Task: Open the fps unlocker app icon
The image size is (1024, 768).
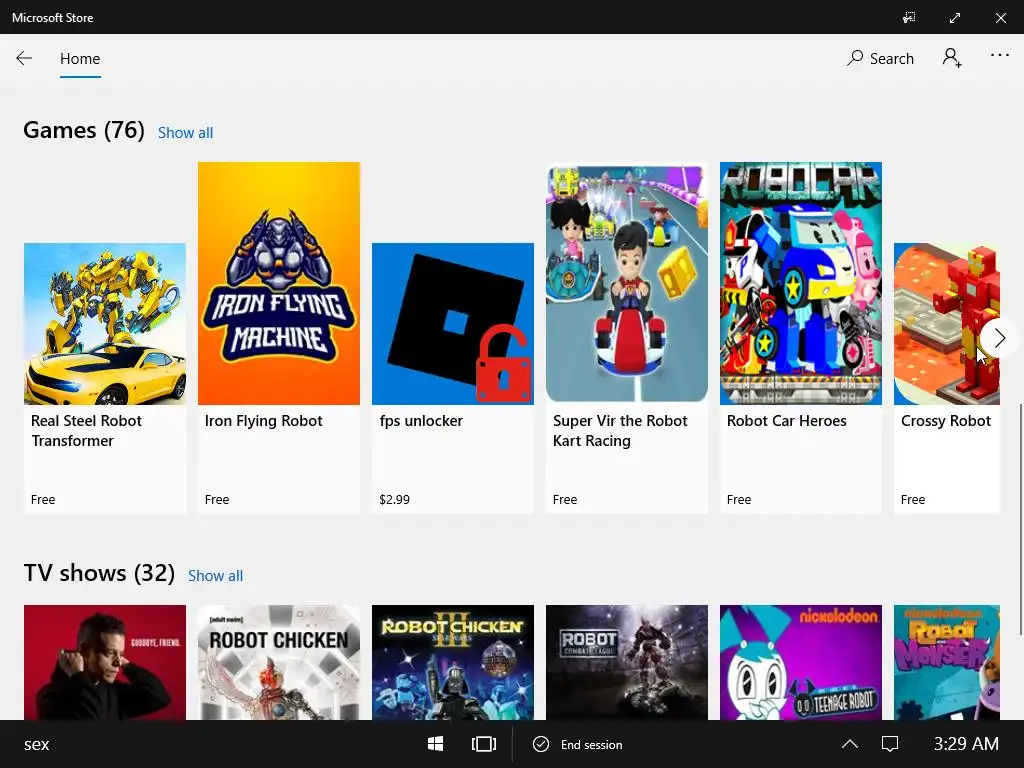Action: coord(453,324)
